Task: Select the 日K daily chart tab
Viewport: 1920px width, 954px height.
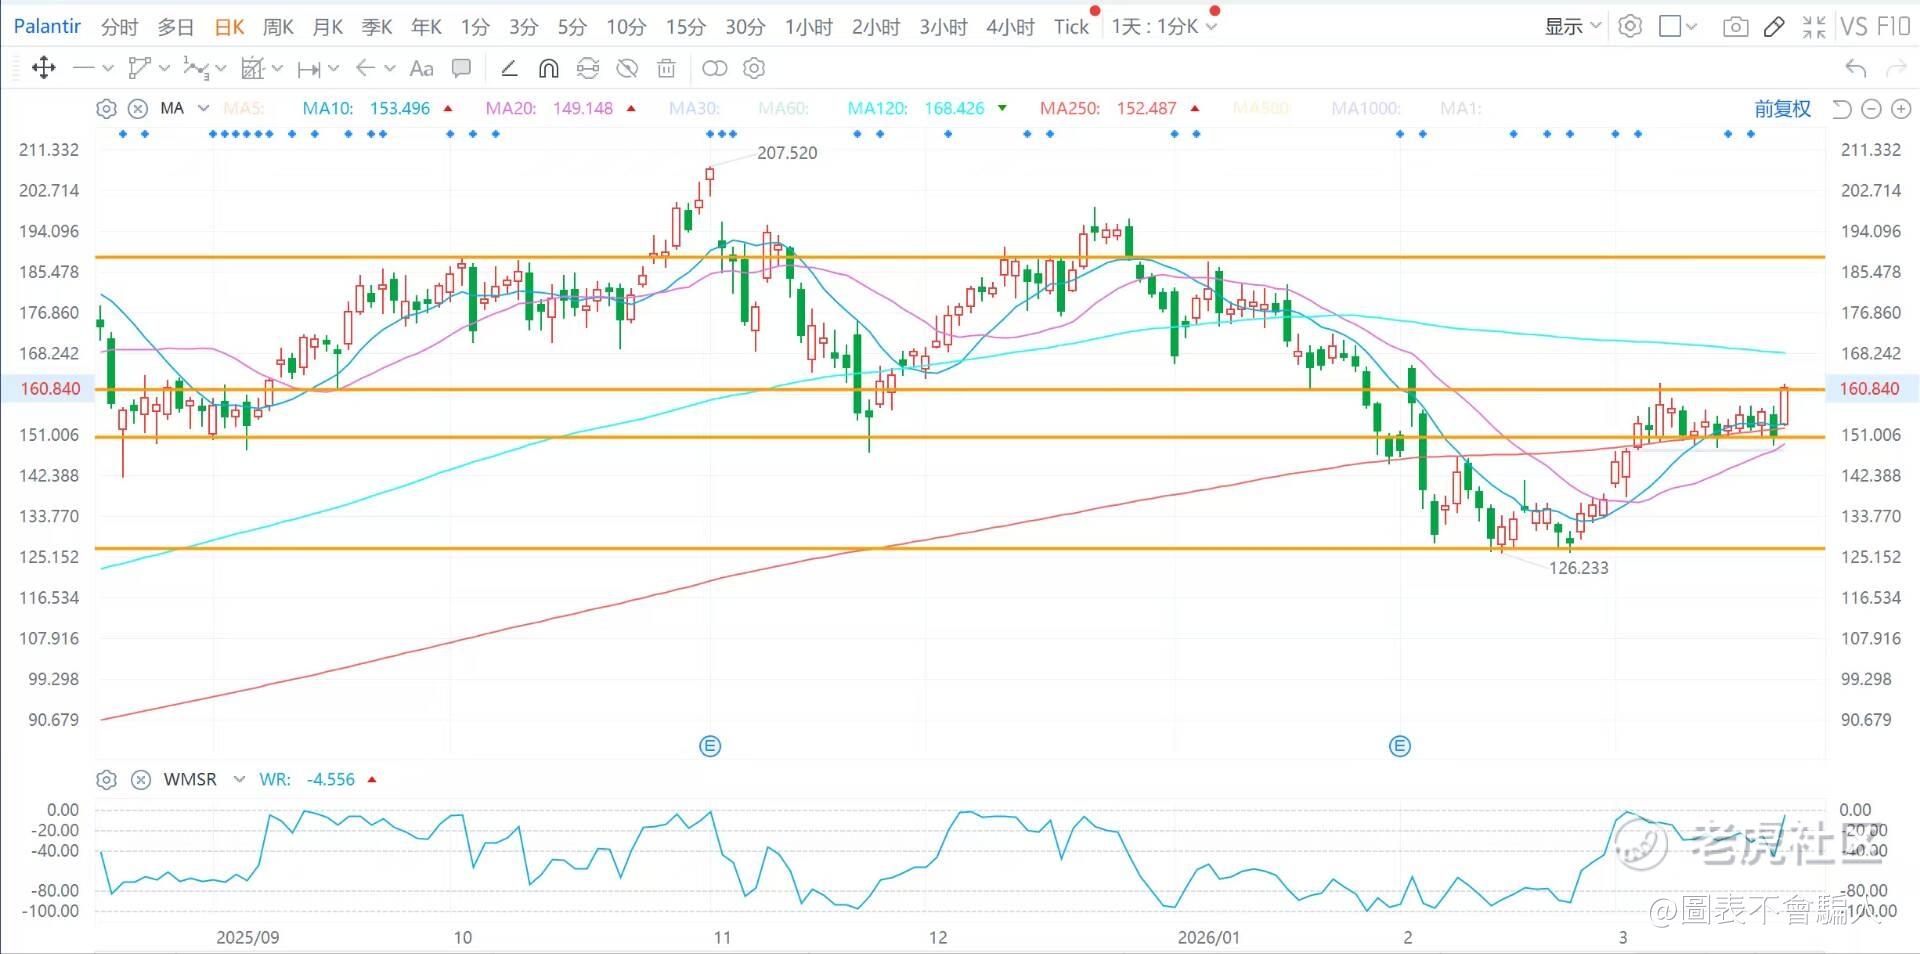Action: (x=229, y=27)
